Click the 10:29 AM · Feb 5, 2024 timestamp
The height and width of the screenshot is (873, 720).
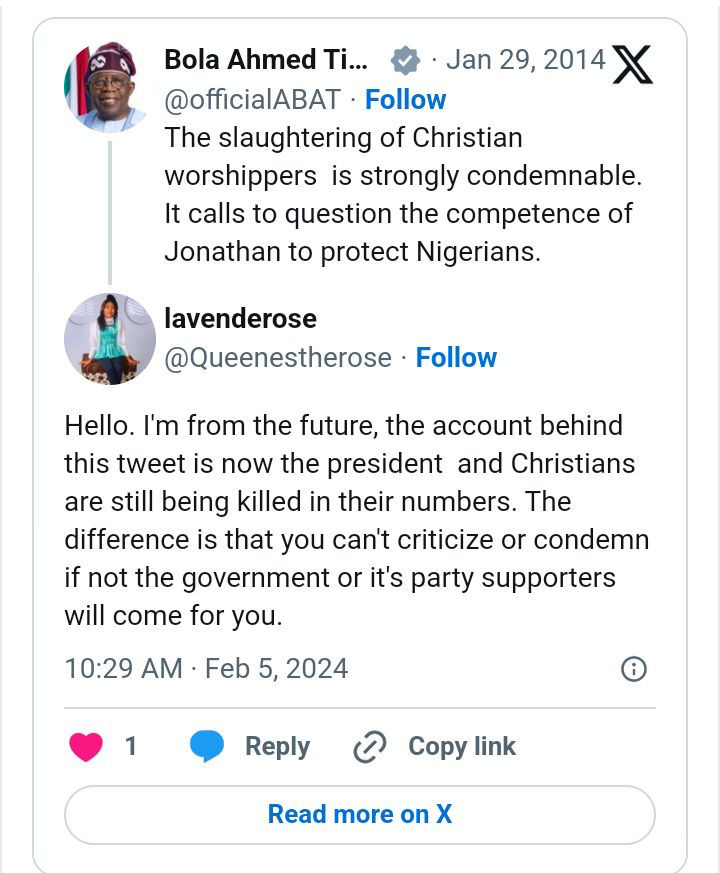pos(206,668)
